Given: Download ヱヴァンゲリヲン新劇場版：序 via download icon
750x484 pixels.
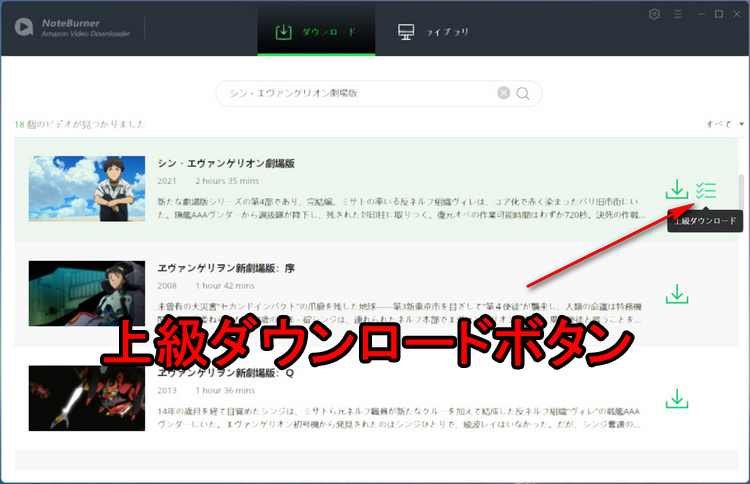Looking at the screenshot, I should (x=676, y=294).
